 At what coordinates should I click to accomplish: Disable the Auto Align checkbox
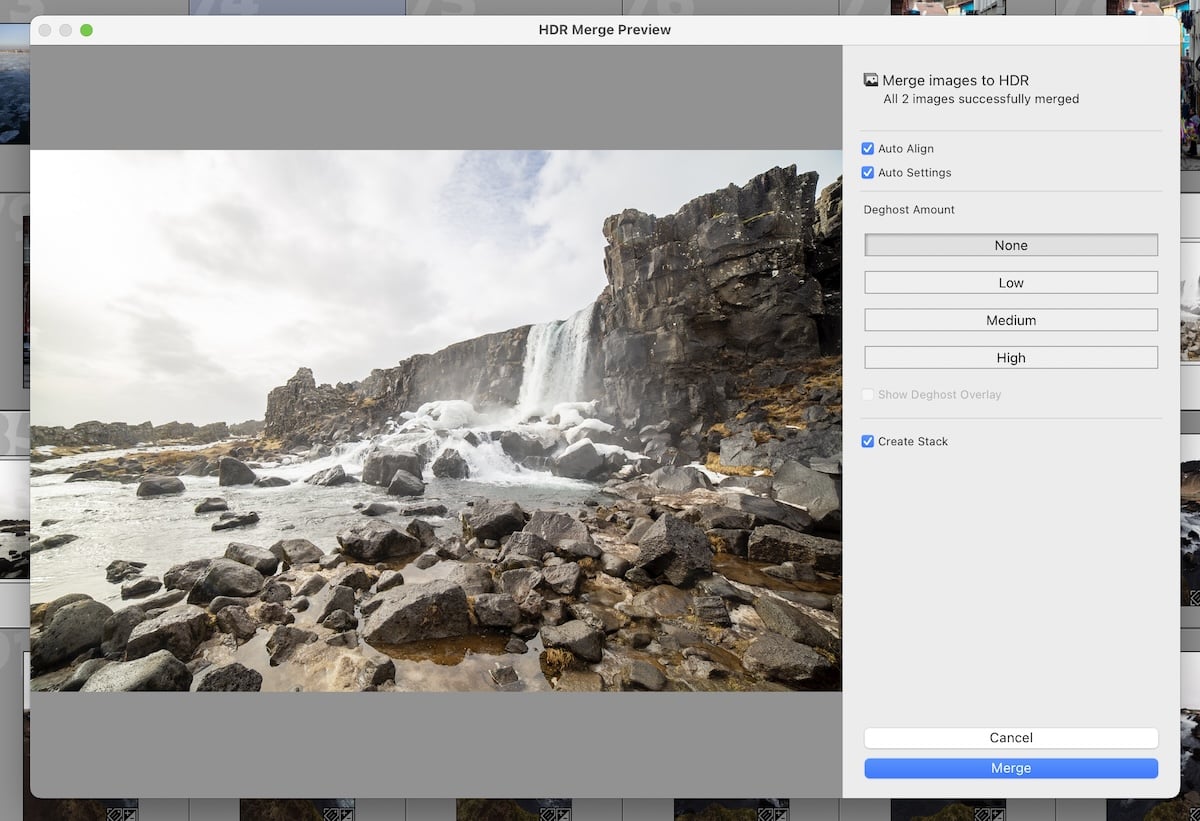click(x=868, y=148)
